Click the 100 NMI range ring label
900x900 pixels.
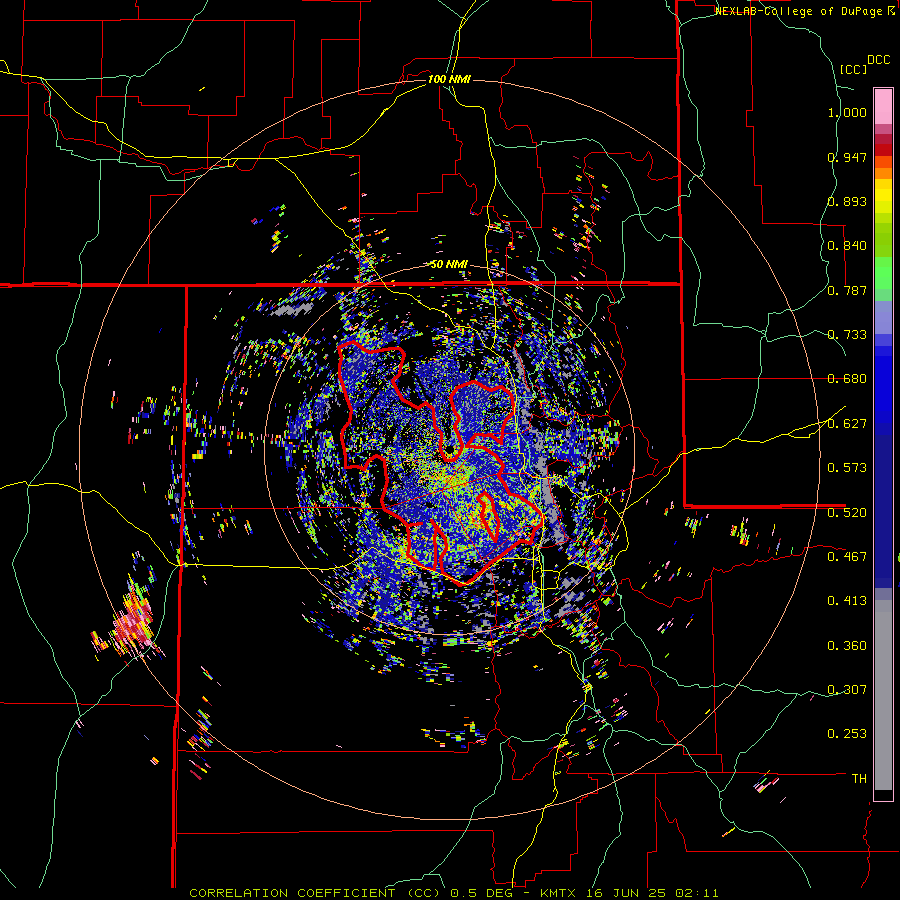(449, 79)
